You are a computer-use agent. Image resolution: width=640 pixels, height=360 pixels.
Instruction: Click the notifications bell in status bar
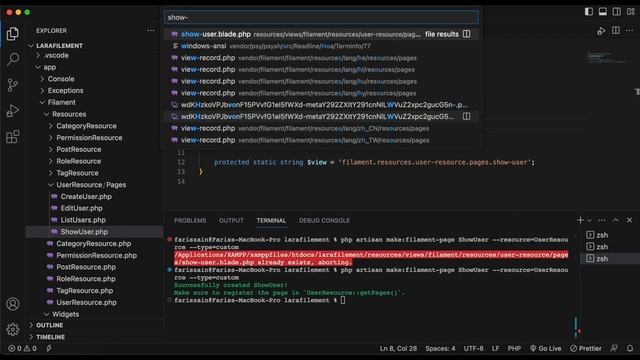coord(630,349)
